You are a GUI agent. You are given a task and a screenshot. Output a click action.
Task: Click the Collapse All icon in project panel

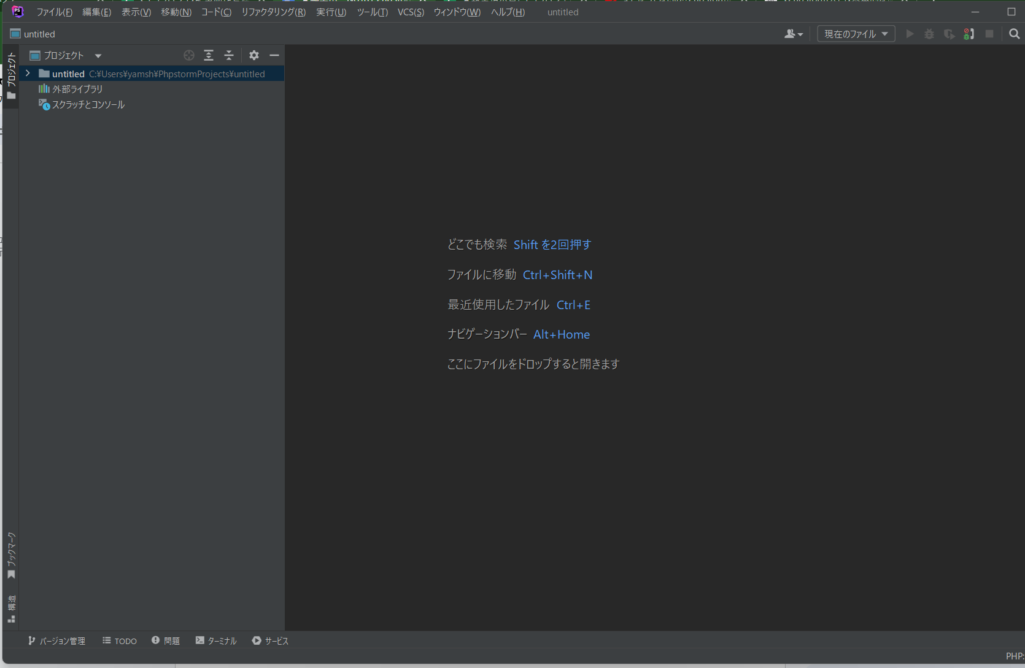pos(229,56)
